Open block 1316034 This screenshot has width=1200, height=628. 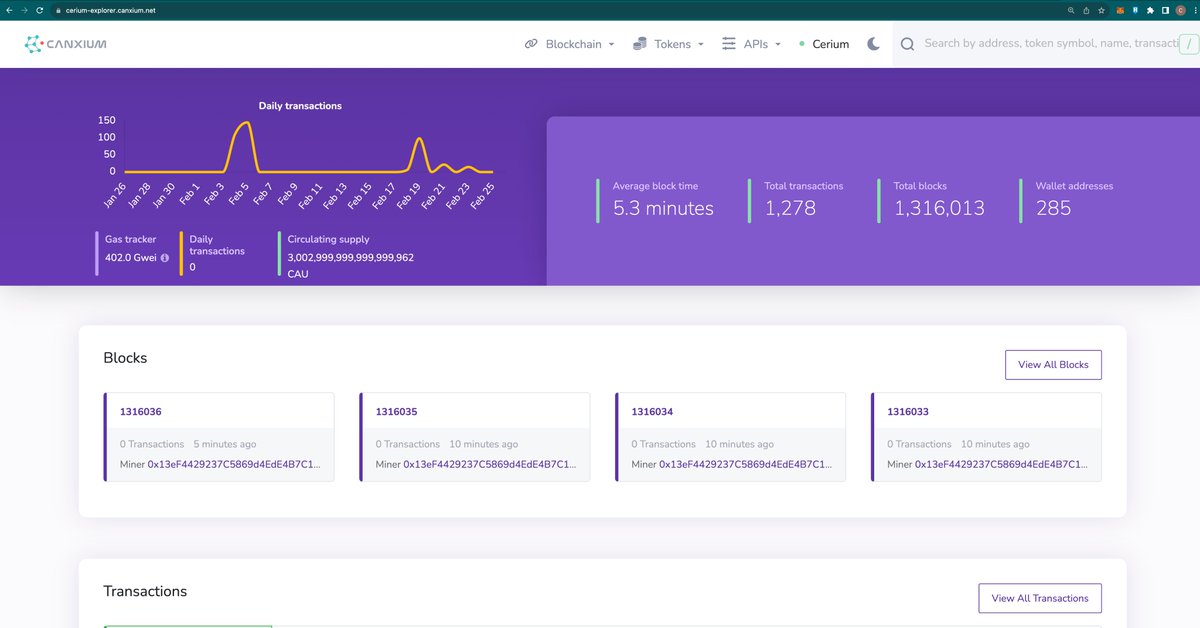click(652, 411)
